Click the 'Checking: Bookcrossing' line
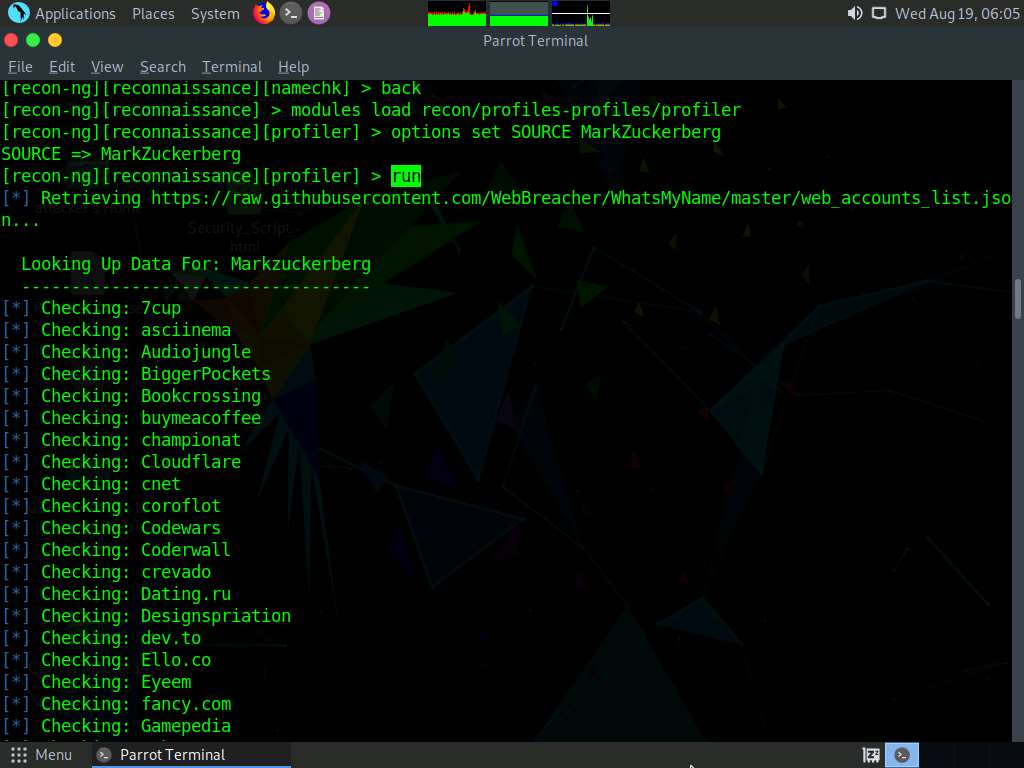The height and width of the screenshot is (768, 1024). [x=131, y=396]
